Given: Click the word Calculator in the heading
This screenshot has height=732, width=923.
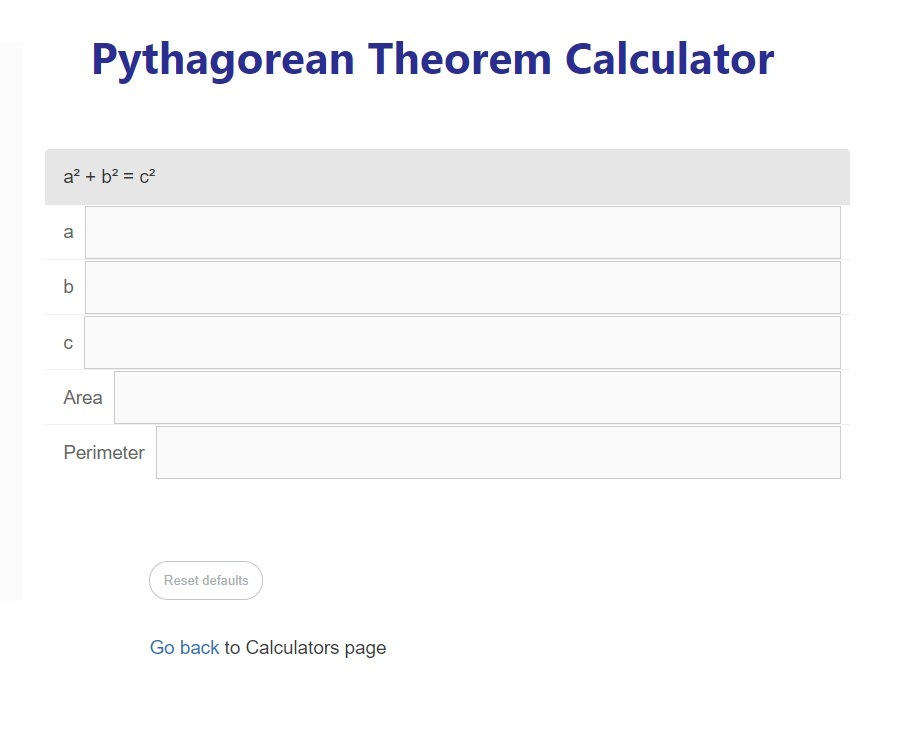Looking at the screenshot, I should [669, 59].
